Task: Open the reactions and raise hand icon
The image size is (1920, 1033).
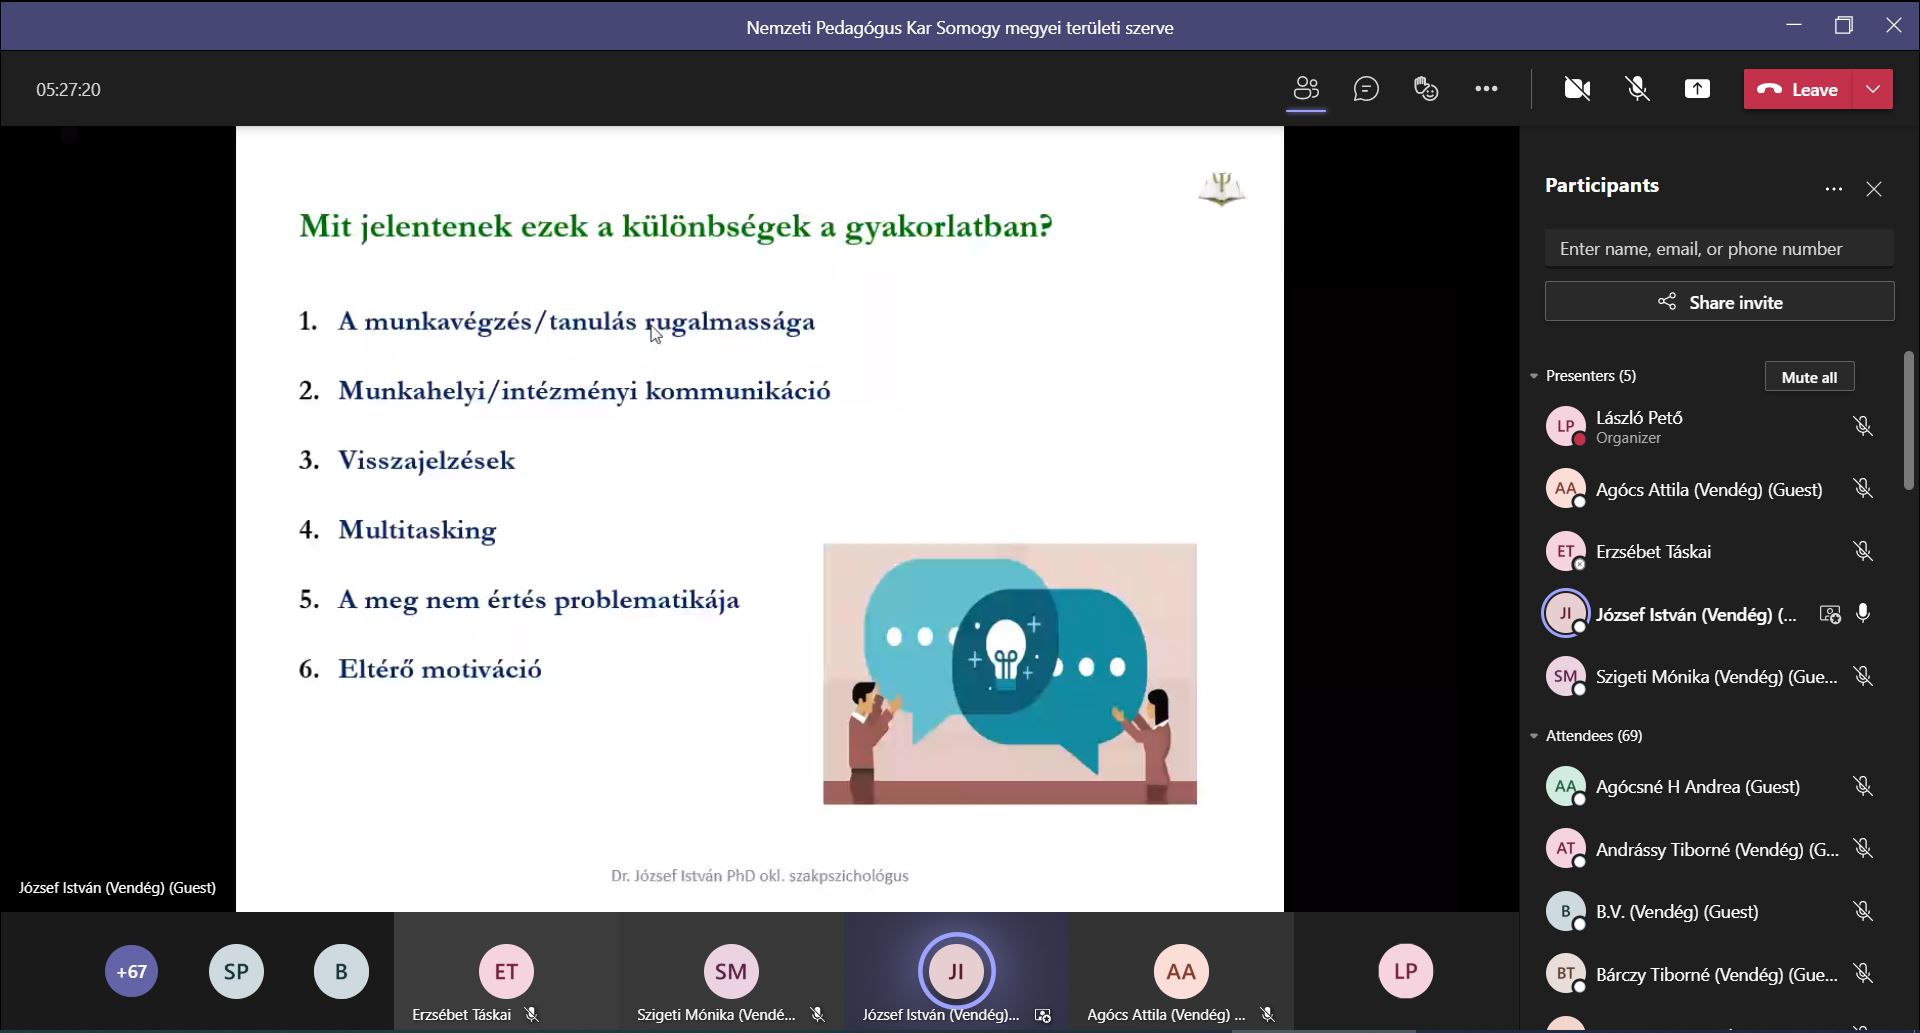Action: tap(1426, 89)
